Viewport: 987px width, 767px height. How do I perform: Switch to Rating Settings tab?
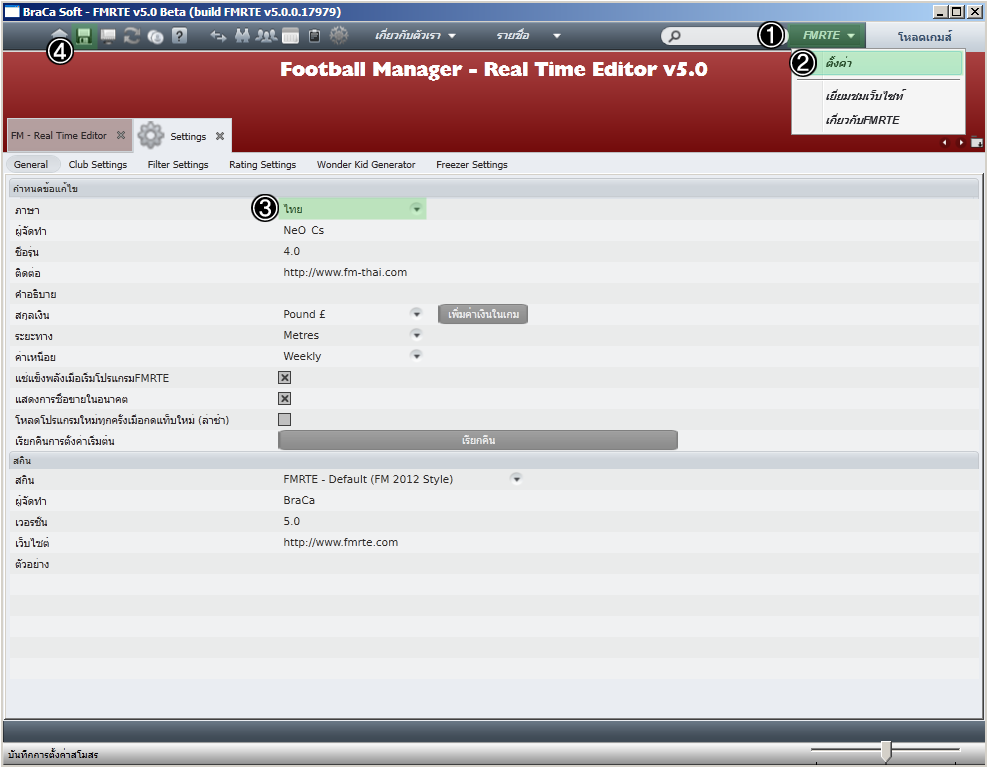(262, 164)
